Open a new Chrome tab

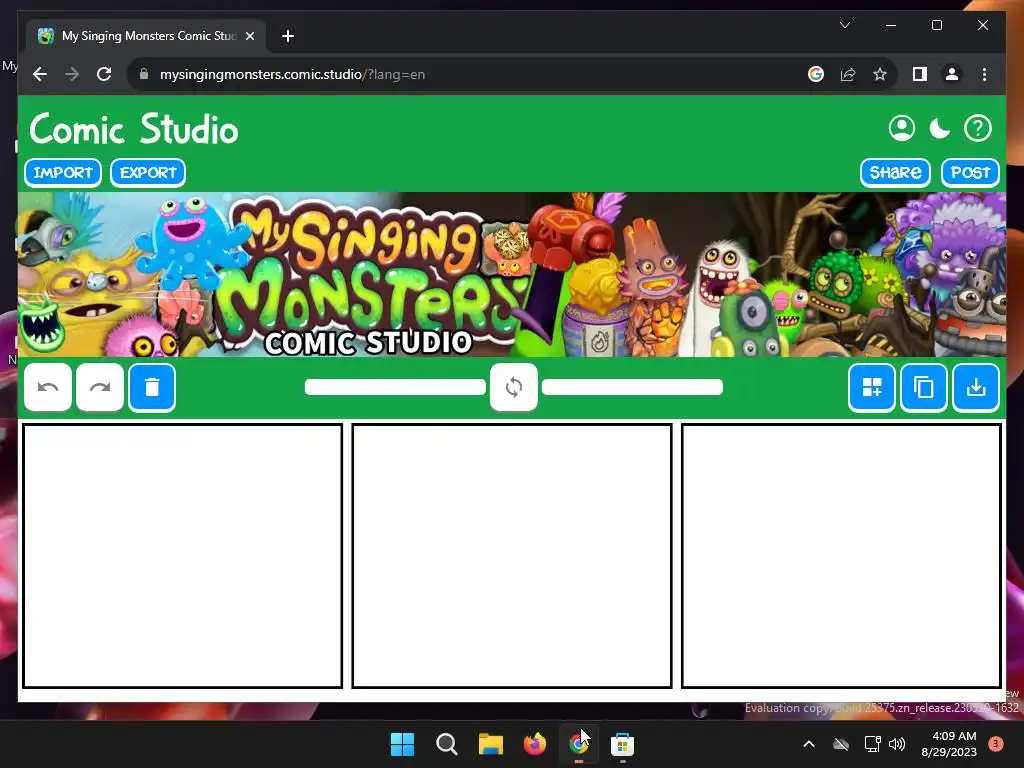288,36
